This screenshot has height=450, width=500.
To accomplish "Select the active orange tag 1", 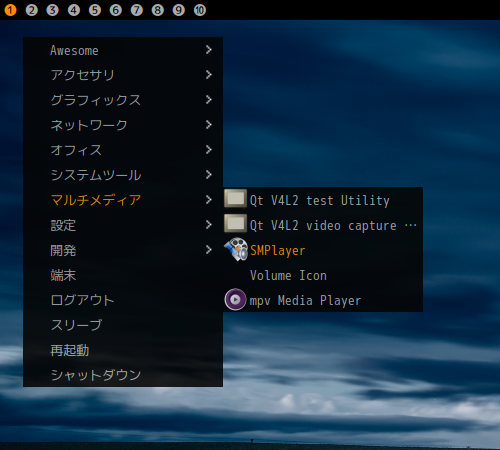I will 10,10.
